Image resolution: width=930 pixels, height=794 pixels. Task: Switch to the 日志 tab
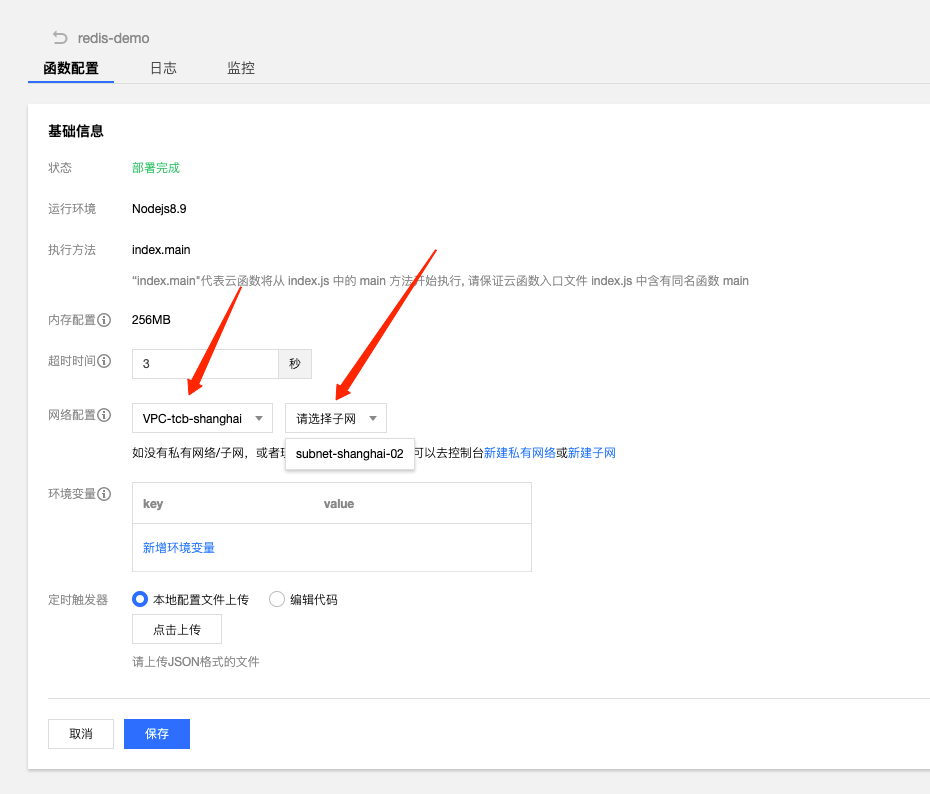tap(163, 68)
